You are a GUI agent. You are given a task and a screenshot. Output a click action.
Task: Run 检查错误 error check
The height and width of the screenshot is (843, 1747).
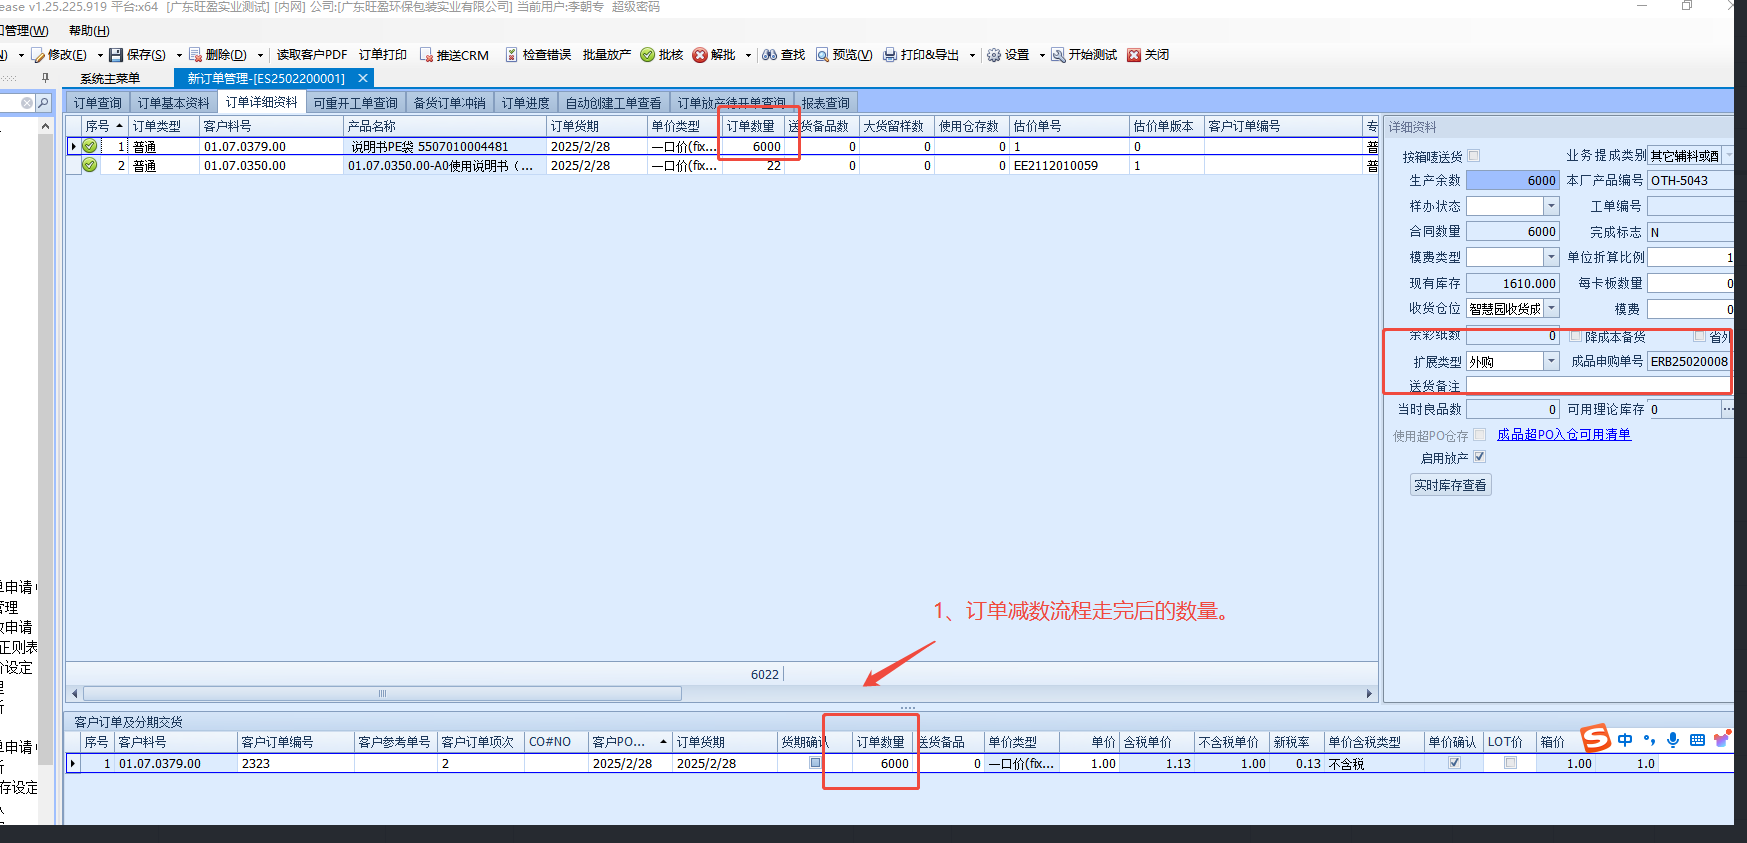click(538, 55)
